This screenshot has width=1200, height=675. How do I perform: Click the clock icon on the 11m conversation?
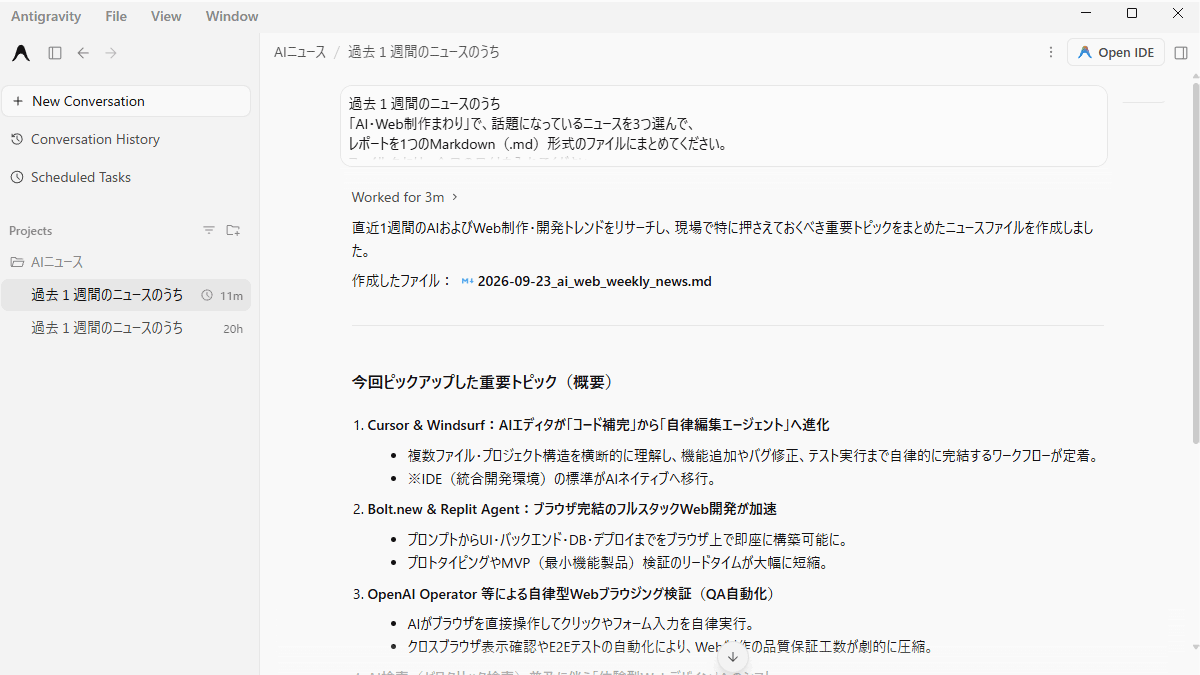[x=207, y=295]
